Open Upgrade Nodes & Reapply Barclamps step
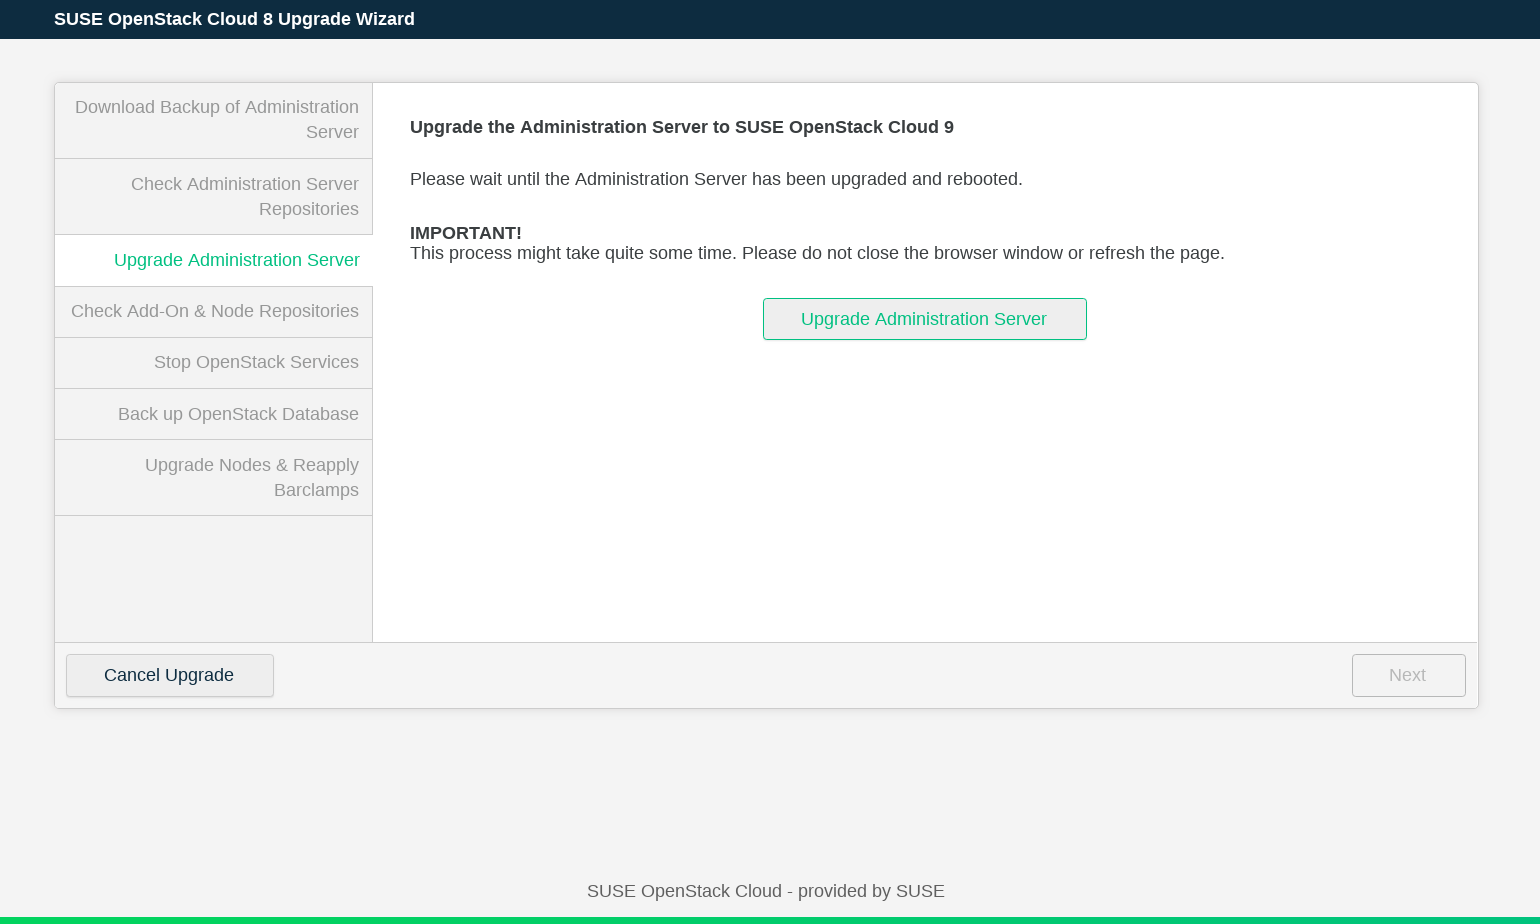 pyautogui.click(x=251, y=477)
